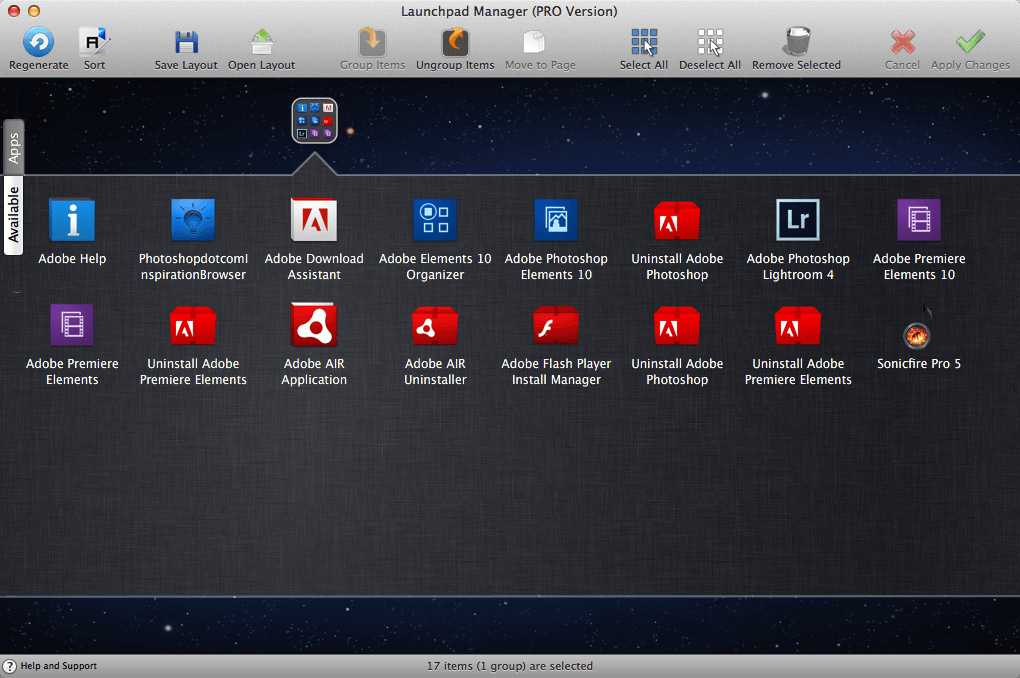Click the Apply Changes checkmark

point(970,42)
